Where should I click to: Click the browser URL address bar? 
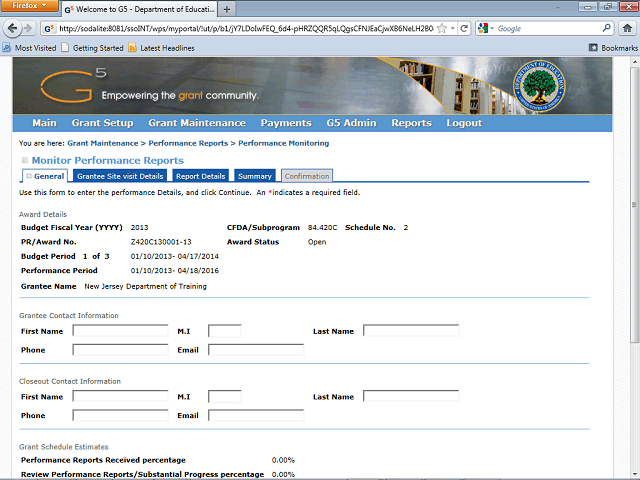[246, 28]
